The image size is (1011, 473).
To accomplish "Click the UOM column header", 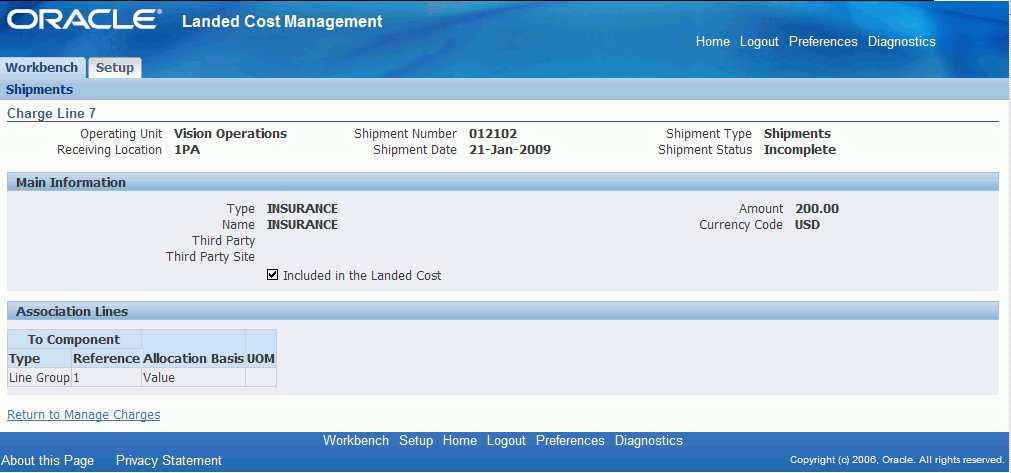I will [x=261, y=358].
